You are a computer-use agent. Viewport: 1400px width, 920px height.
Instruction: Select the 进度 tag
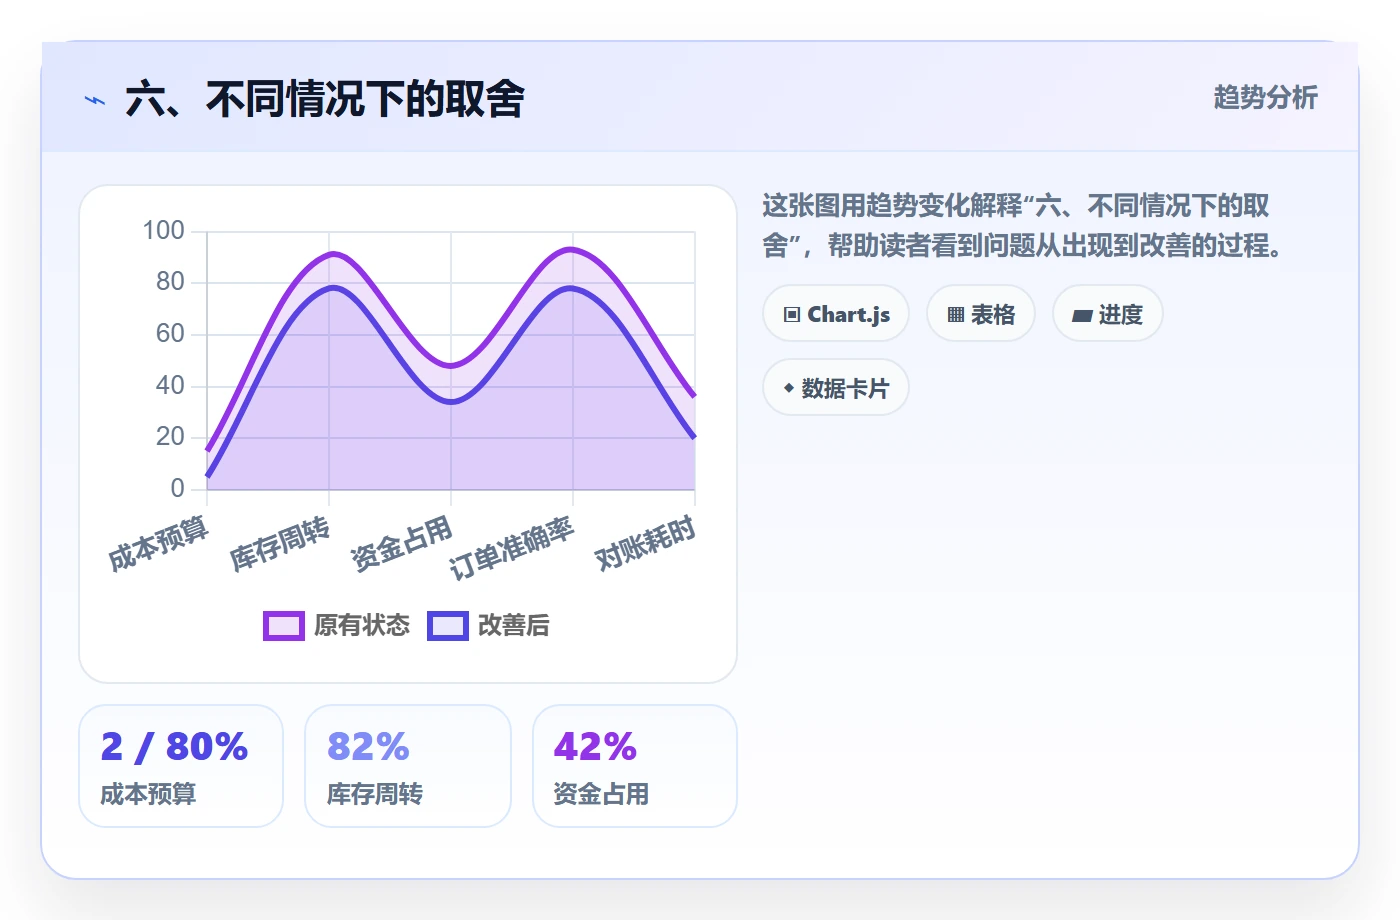[1108, 314]
